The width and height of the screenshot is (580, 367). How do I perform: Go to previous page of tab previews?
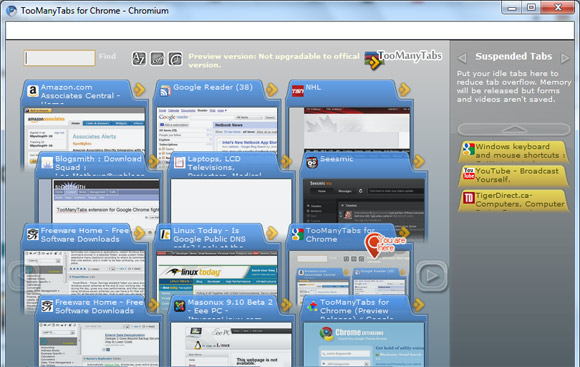click(18, 276)
